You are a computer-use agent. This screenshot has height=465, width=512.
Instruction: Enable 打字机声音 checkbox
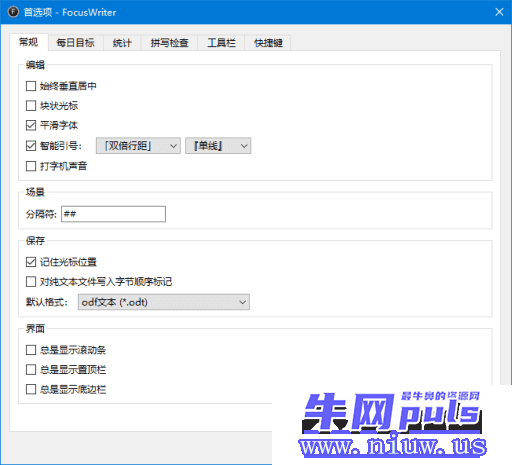click(31, 166)
